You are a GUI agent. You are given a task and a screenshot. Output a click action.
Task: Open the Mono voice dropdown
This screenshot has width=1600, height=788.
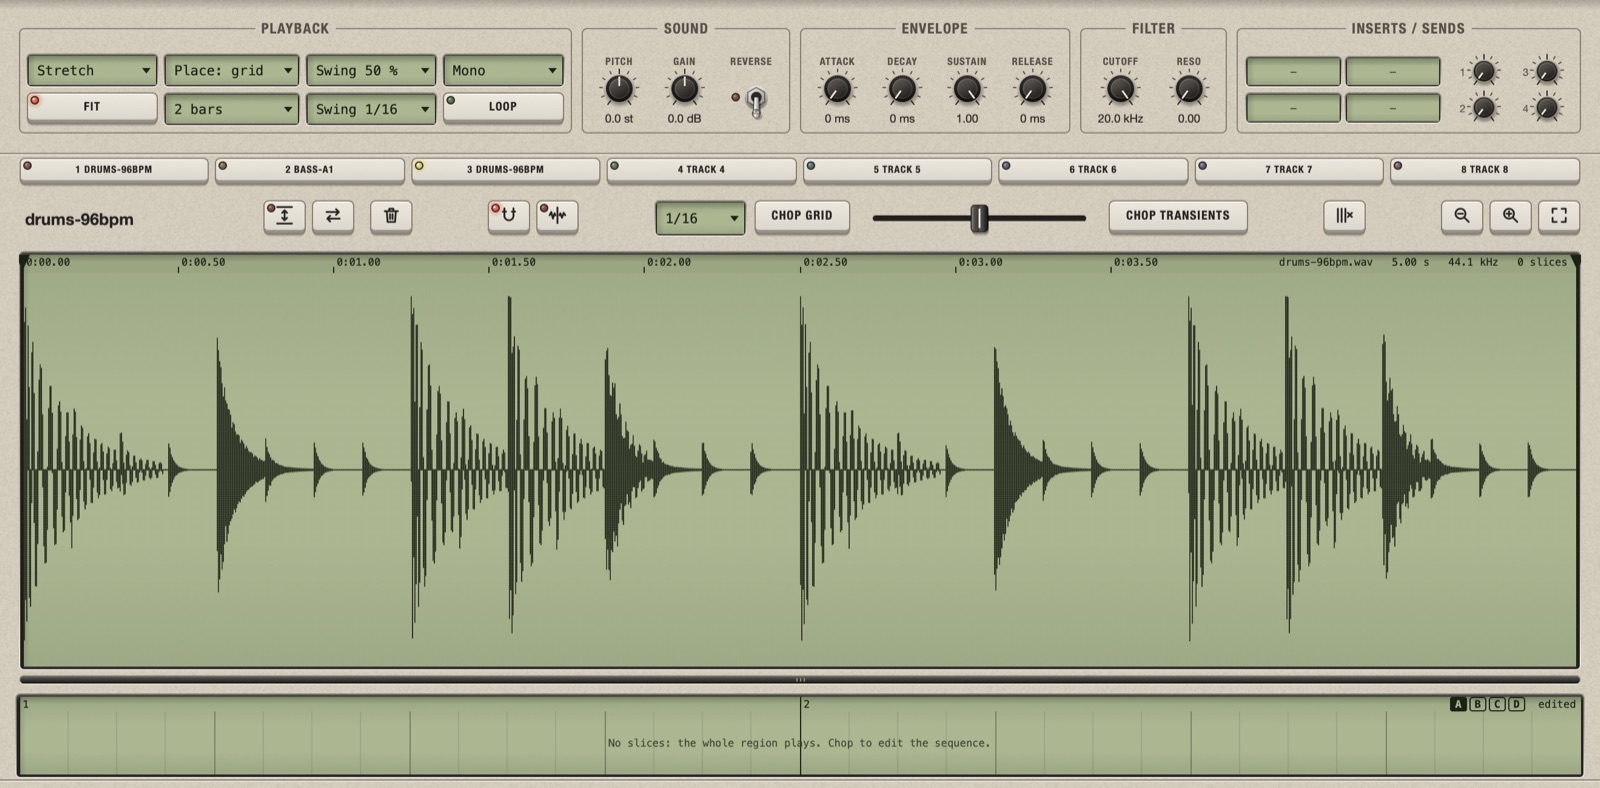pos(503,70)
